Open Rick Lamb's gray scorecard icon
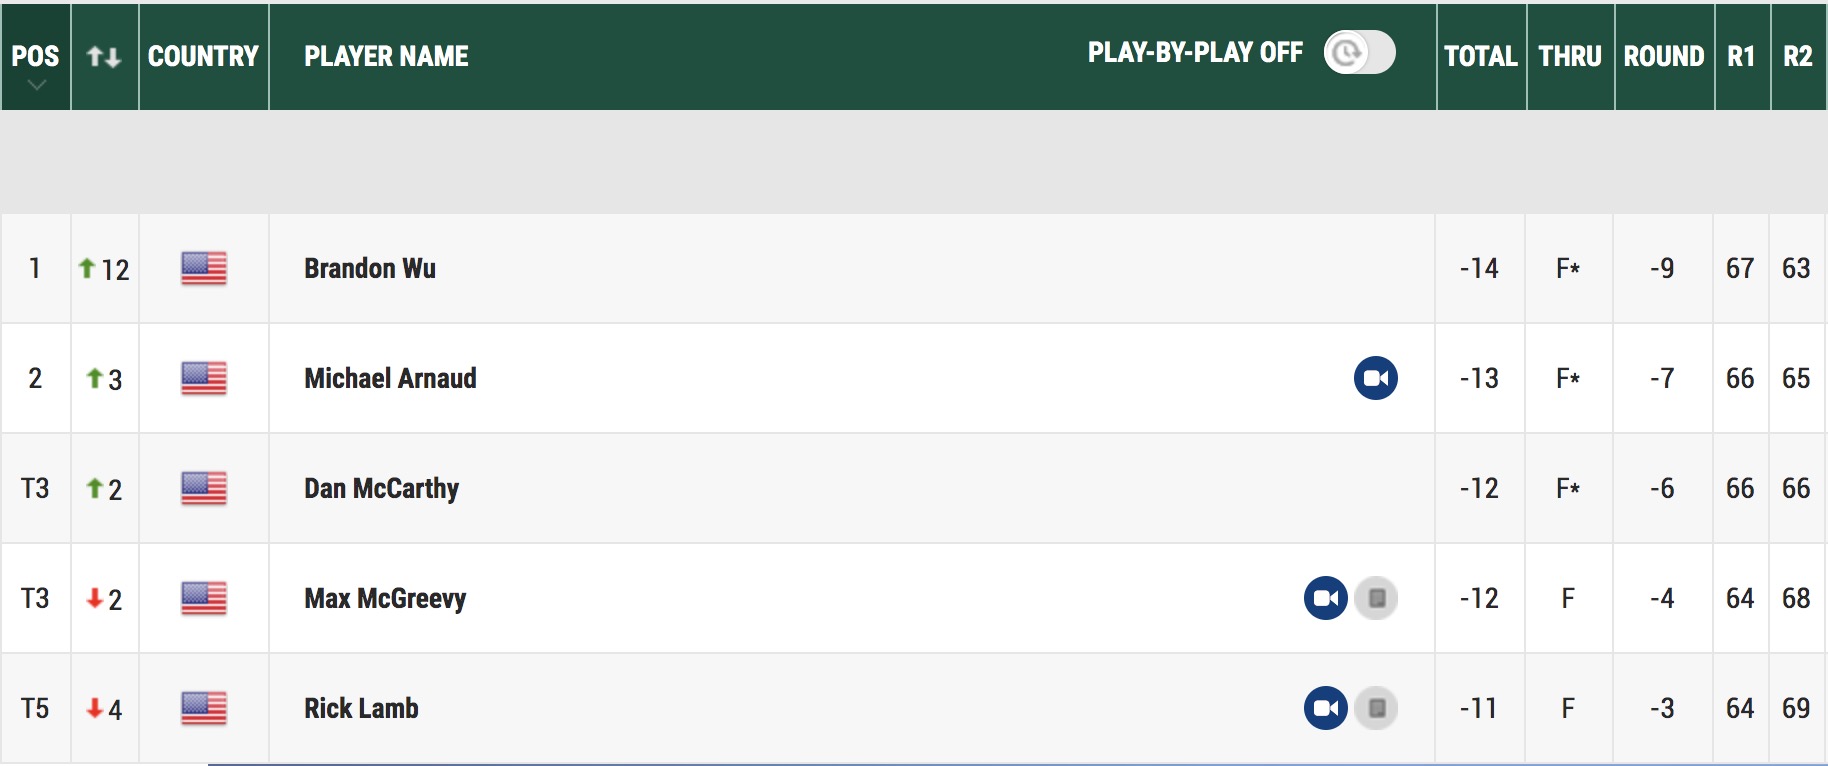 1376,708
